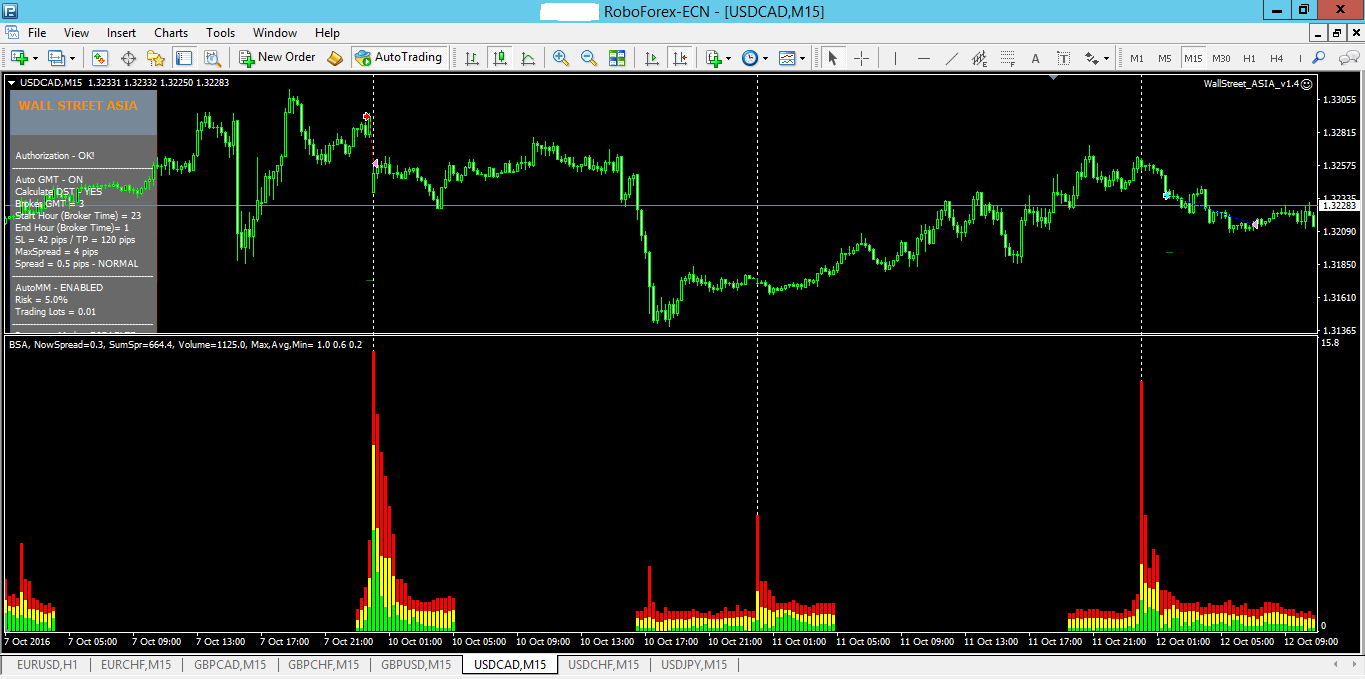Select the Equidistant Channel tool
Image resolution: width=1365 pixels, height=679 pixels.
coord(979,58)
